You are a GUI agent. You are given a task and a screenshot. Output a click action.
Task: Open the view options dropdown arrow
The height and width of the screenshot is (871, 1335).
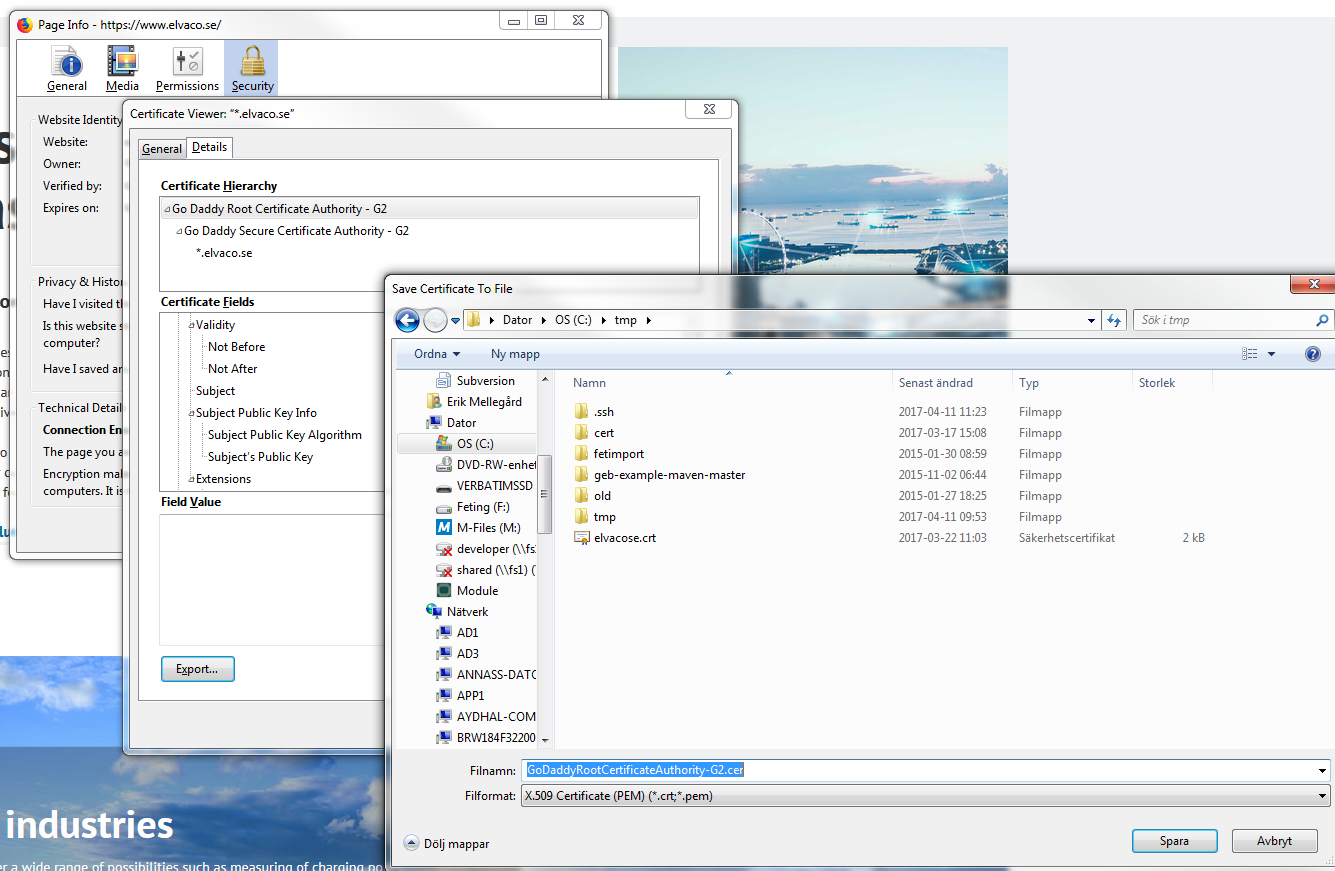1272,354
